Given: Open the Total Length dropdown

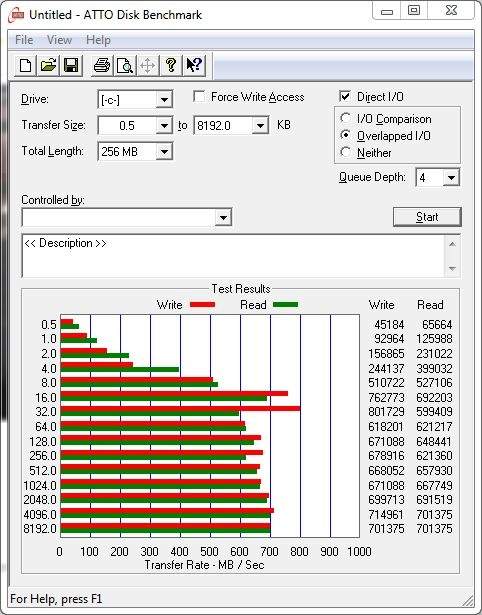Looking at the screenshot, I should [164, 151].
